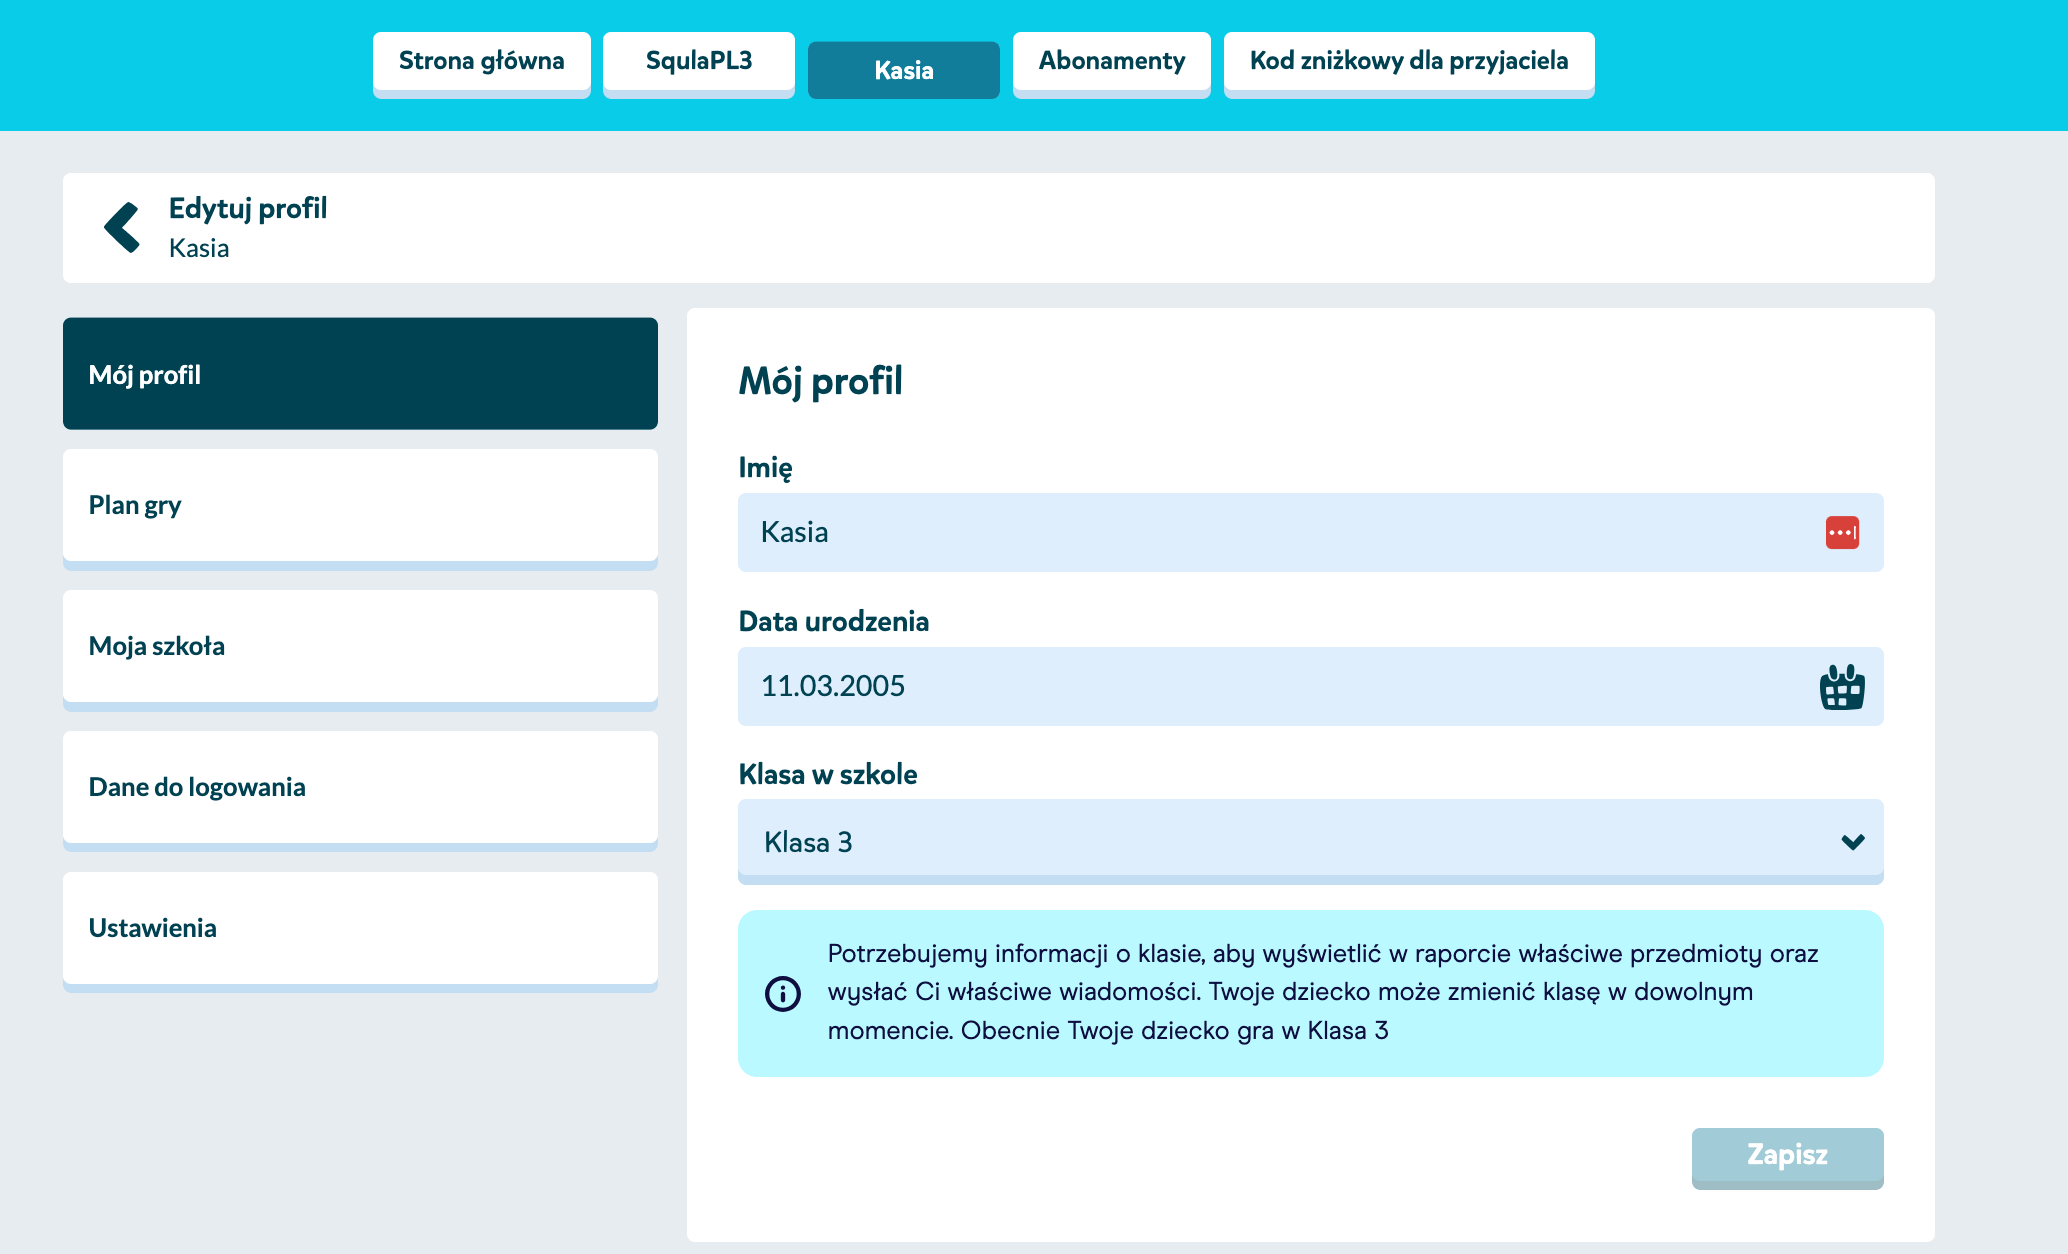Click the red password manager icon in Imię

(x=1841, y=533)
